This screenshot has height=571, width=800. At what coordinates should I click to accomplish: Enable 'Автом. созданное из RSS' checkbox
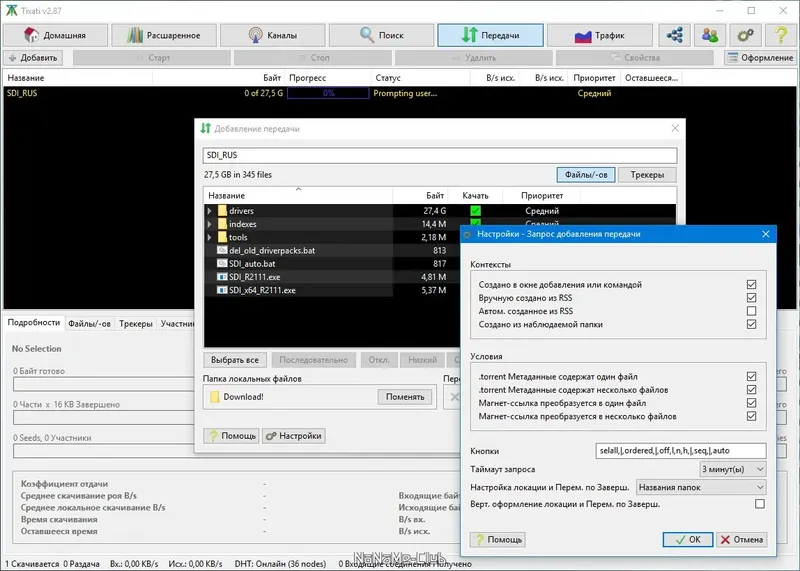[x=751, y=311]
